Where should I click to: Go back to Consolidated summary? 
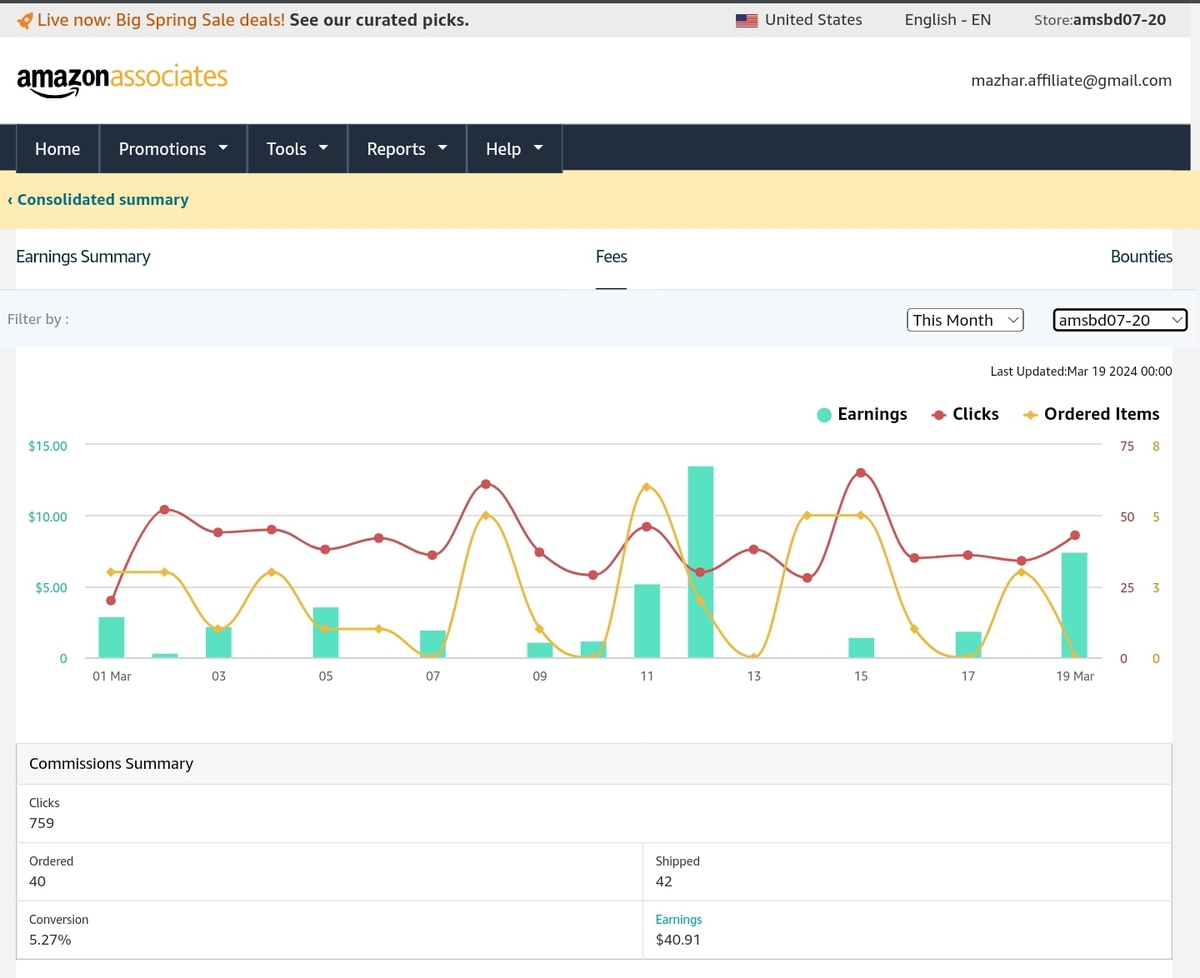tap(98, 200)
